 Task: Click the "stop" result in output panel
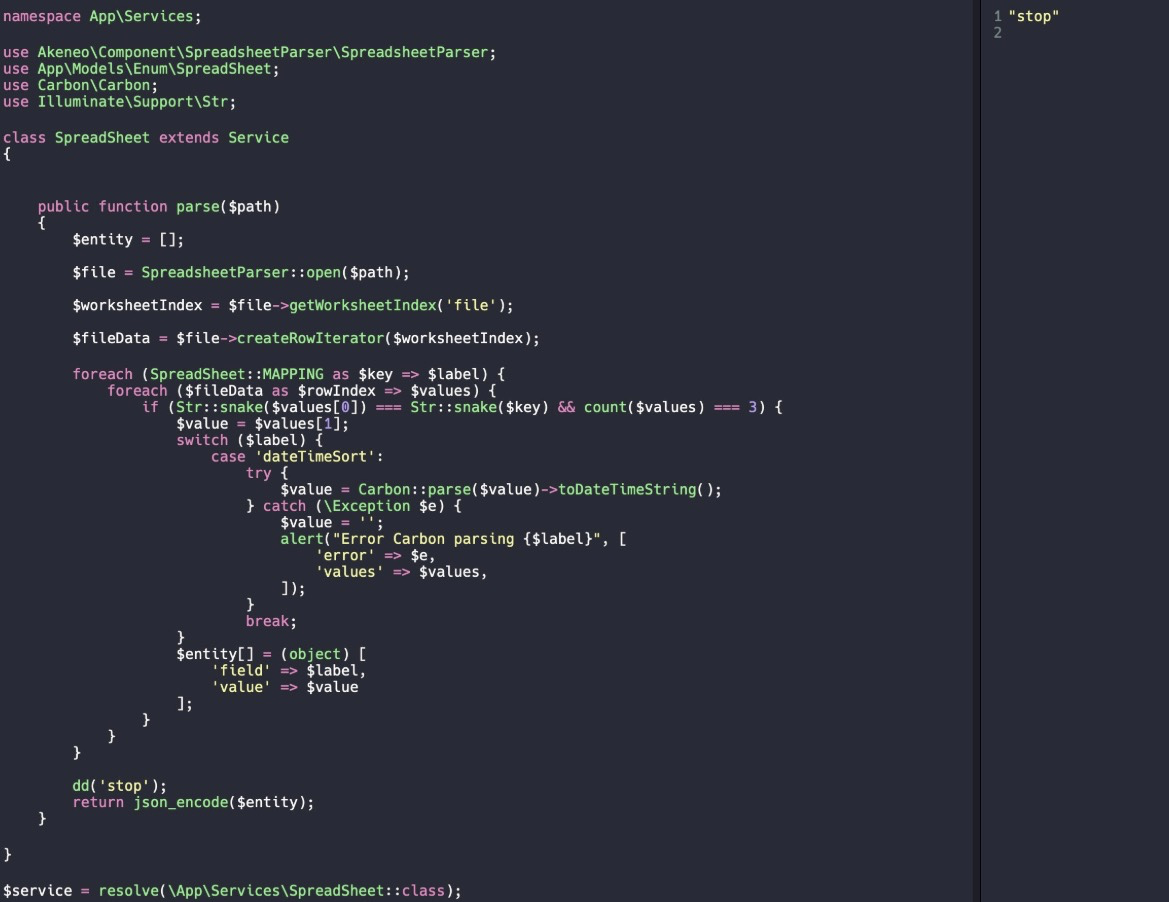(x=1034, y=17)
